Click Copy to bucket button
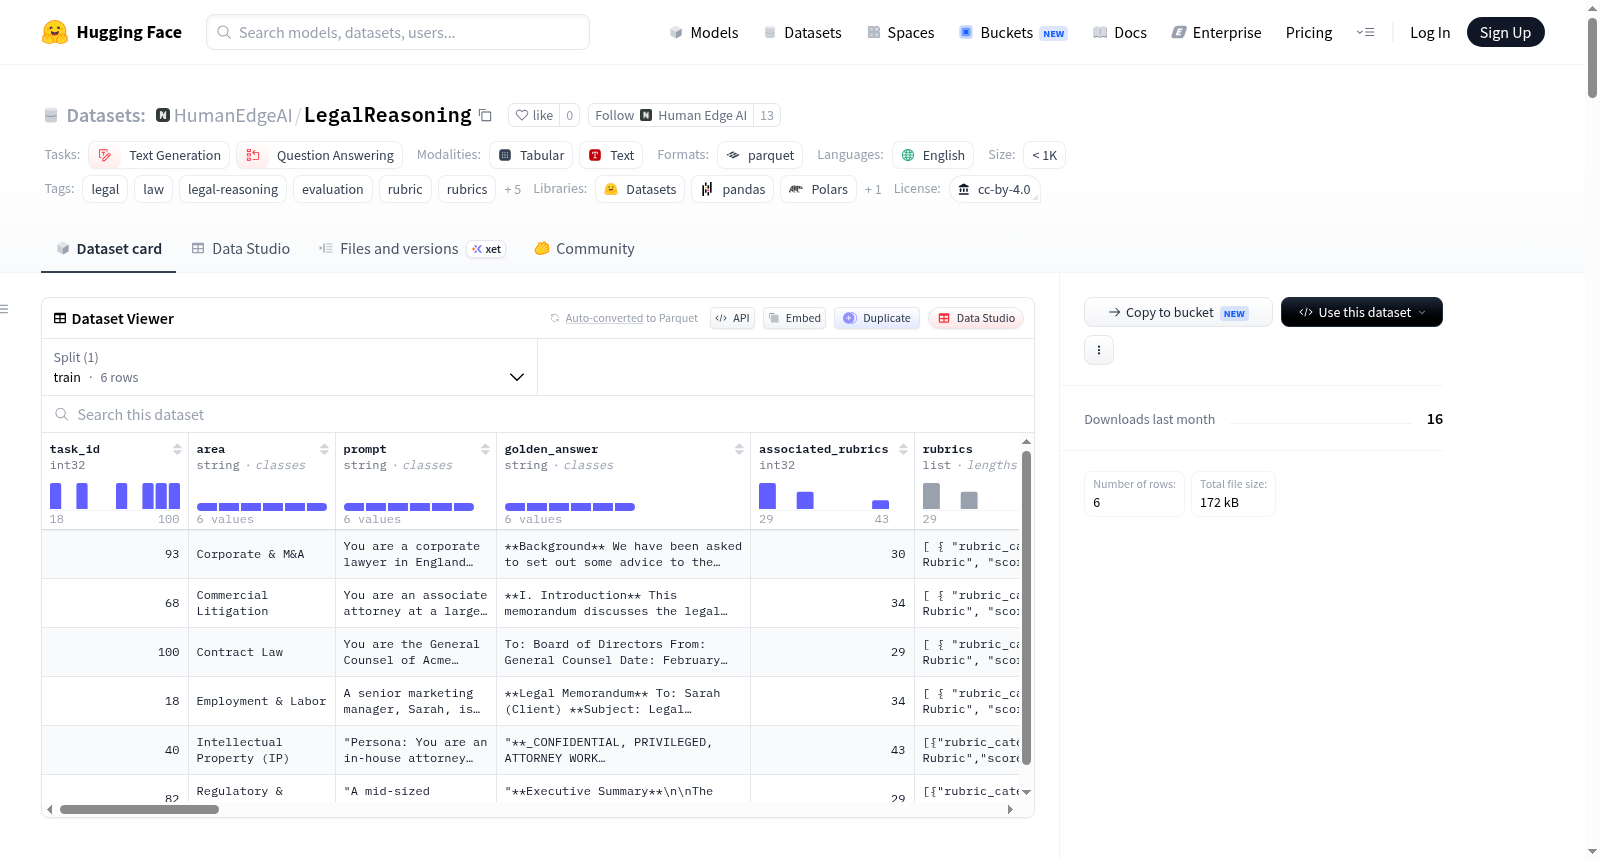This screenshot has width=1600, height=861. coord(1178,312)
